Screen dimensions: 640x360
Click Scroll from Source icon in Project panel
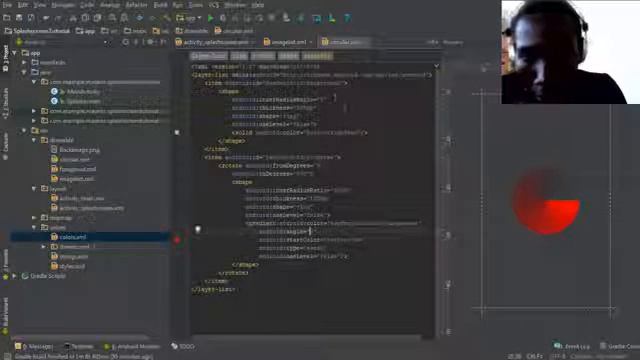pyautogui.click(x=125, y=42)
